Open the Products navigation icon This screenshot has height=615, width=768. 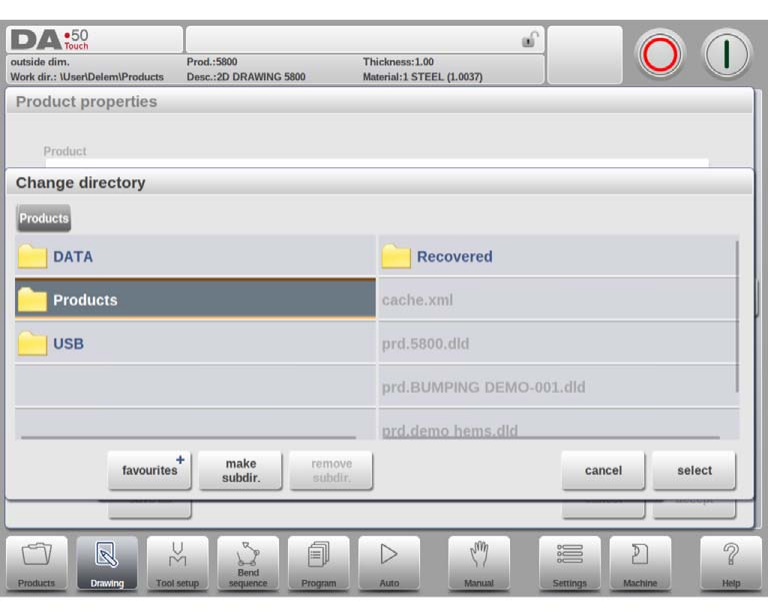pos(37,563)
